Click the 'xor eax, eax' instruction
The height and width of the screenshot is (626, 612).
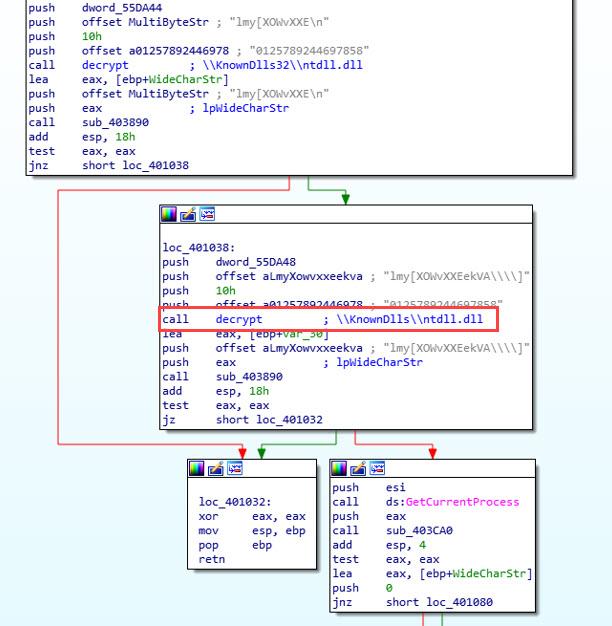tap(252, 516)
